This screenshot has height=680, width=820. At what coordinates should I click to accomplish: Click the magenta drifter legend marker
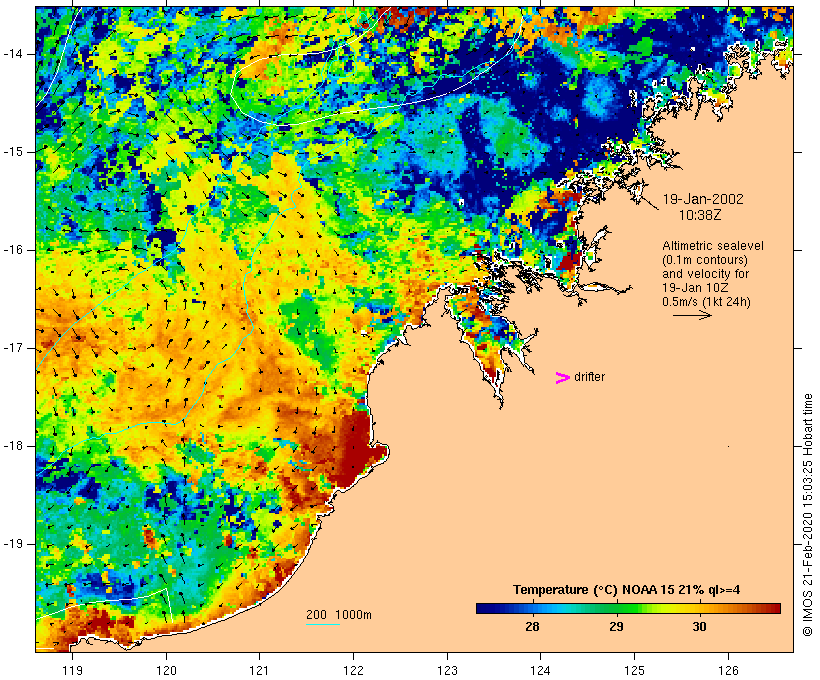pos(563,378)
